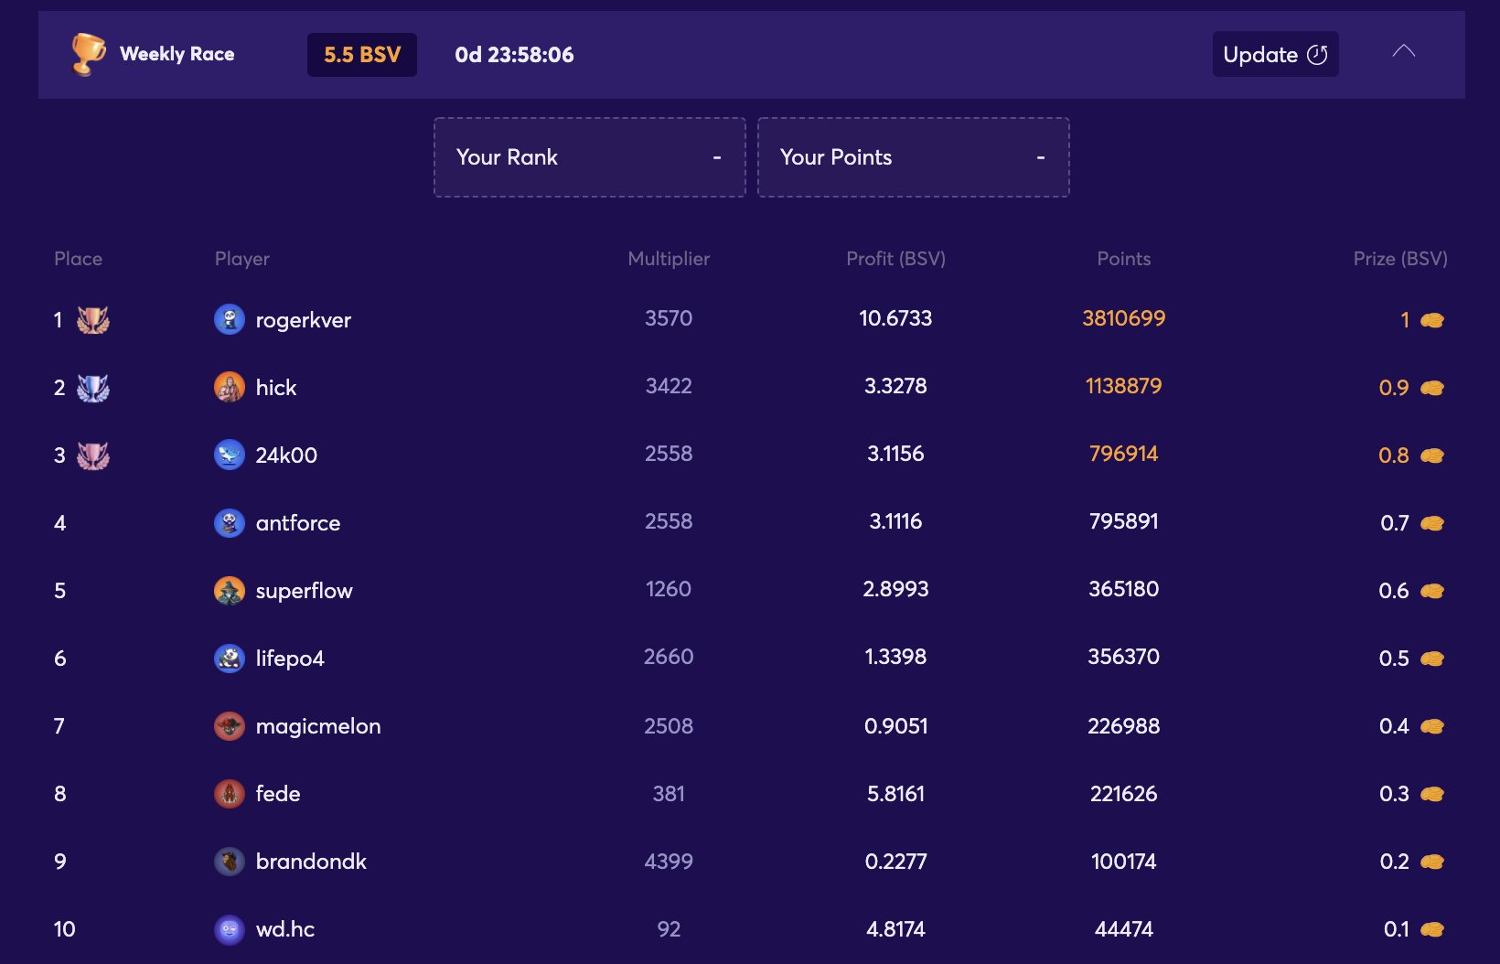The width and height of the screenshot is (1500, 964).
Task: Click rogerkver's first place medal badge
Action: 93,320
